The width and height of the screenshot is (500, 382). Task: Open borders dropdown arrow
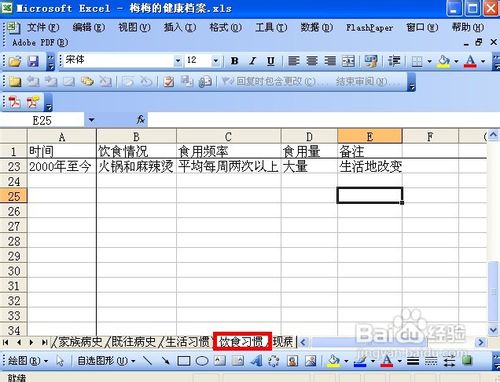click(x=429, y=61)
